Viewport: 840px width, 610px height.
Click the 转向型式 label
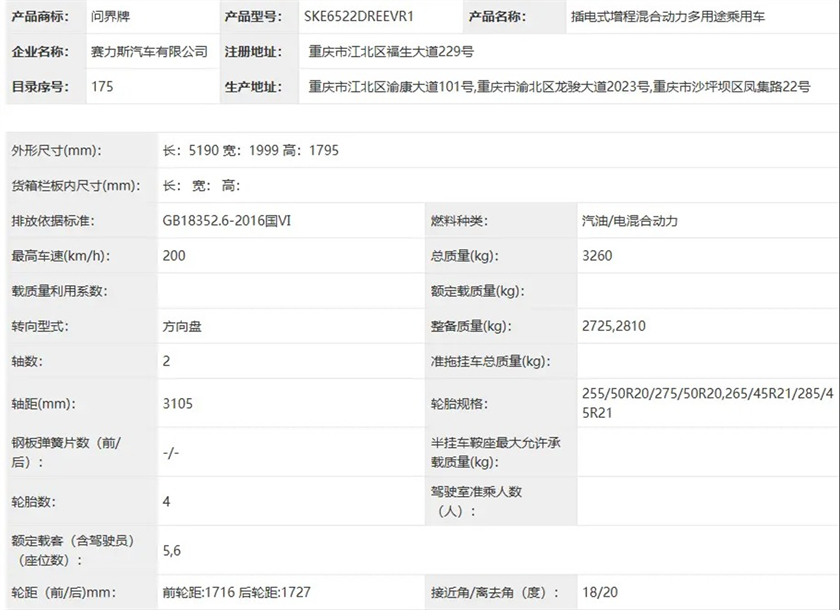(40, 326)
